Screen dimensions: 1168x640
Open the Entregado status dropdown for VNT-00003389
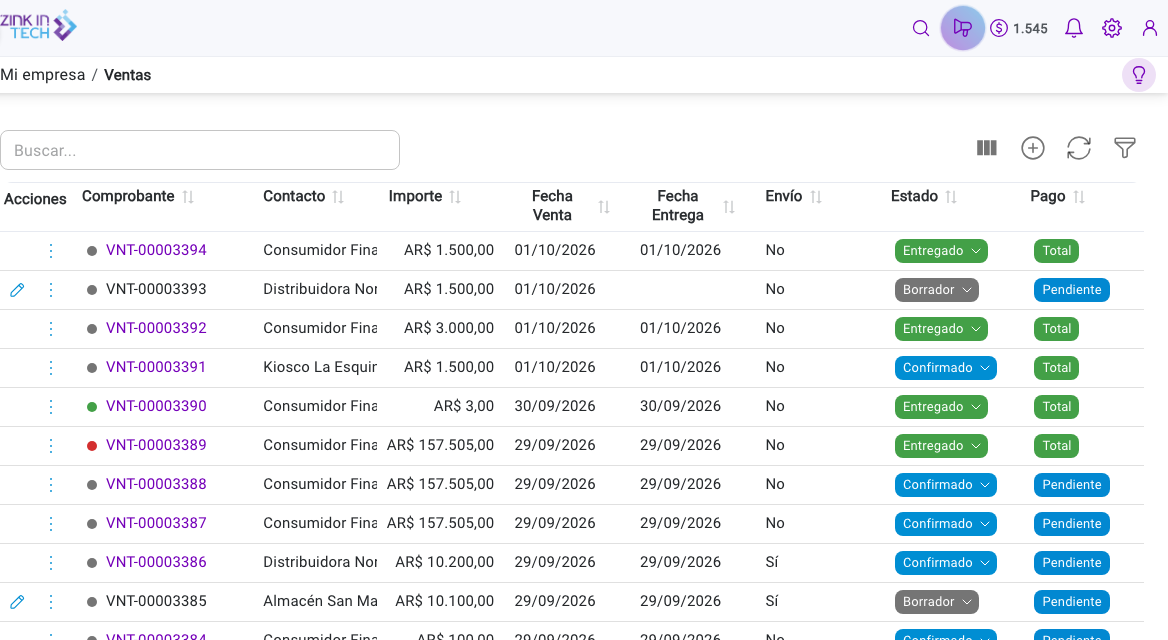click(941, 446)
